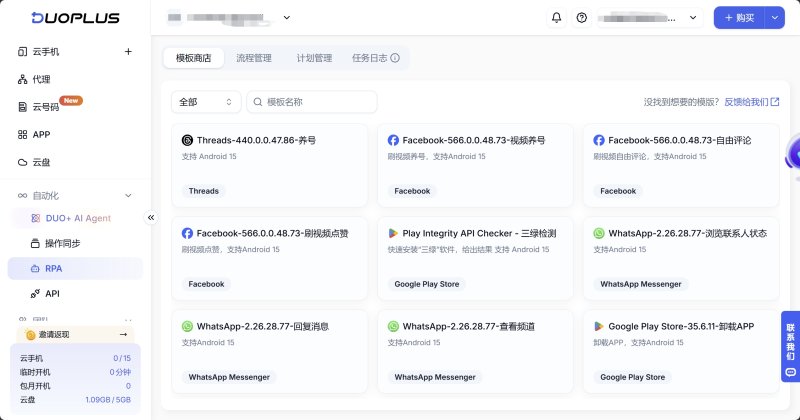This screenshot has width=800, height=420.
Task: Open the 邀请返现 banner
Action: (x=76, y=335)
